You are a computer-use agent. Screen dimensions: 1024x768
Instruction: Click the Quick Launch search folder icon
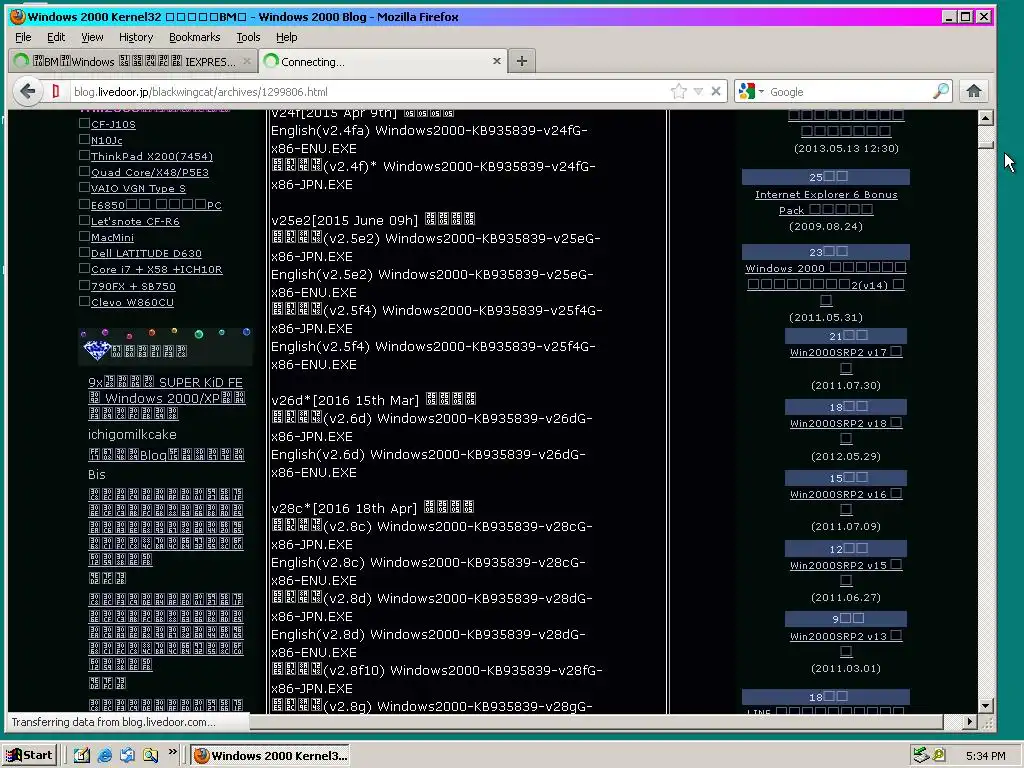[151, 756]
